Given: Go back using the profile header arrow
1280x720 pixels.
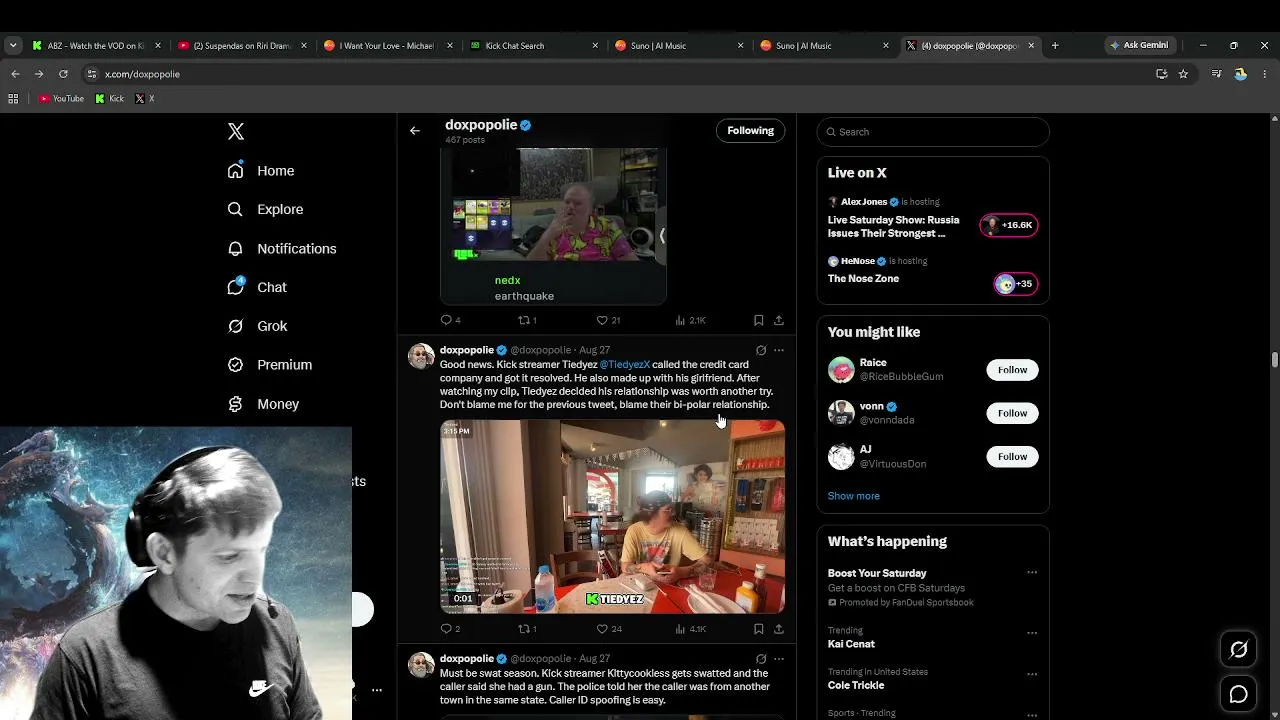Looking at the screenshot, I should point(415,131).
